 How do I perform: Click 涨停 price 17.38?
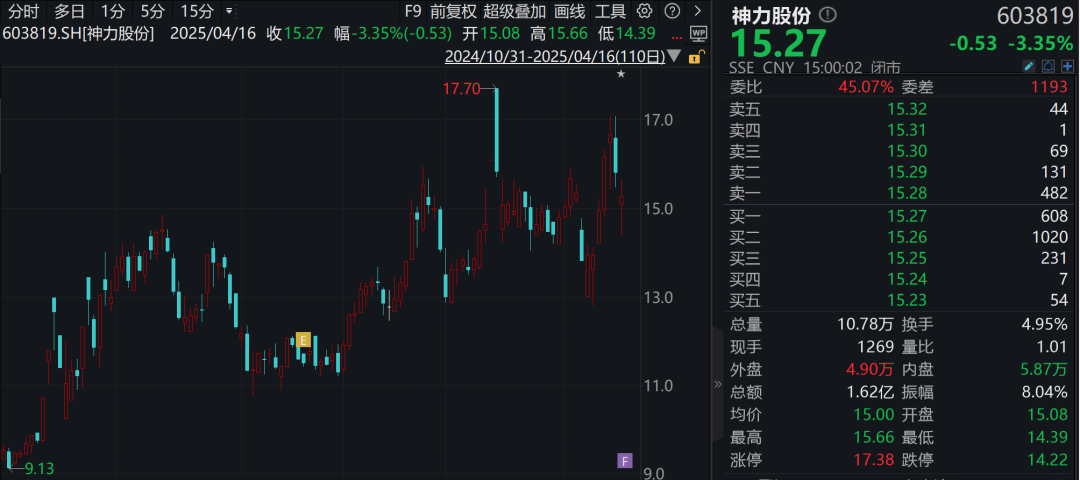point(873,459)
